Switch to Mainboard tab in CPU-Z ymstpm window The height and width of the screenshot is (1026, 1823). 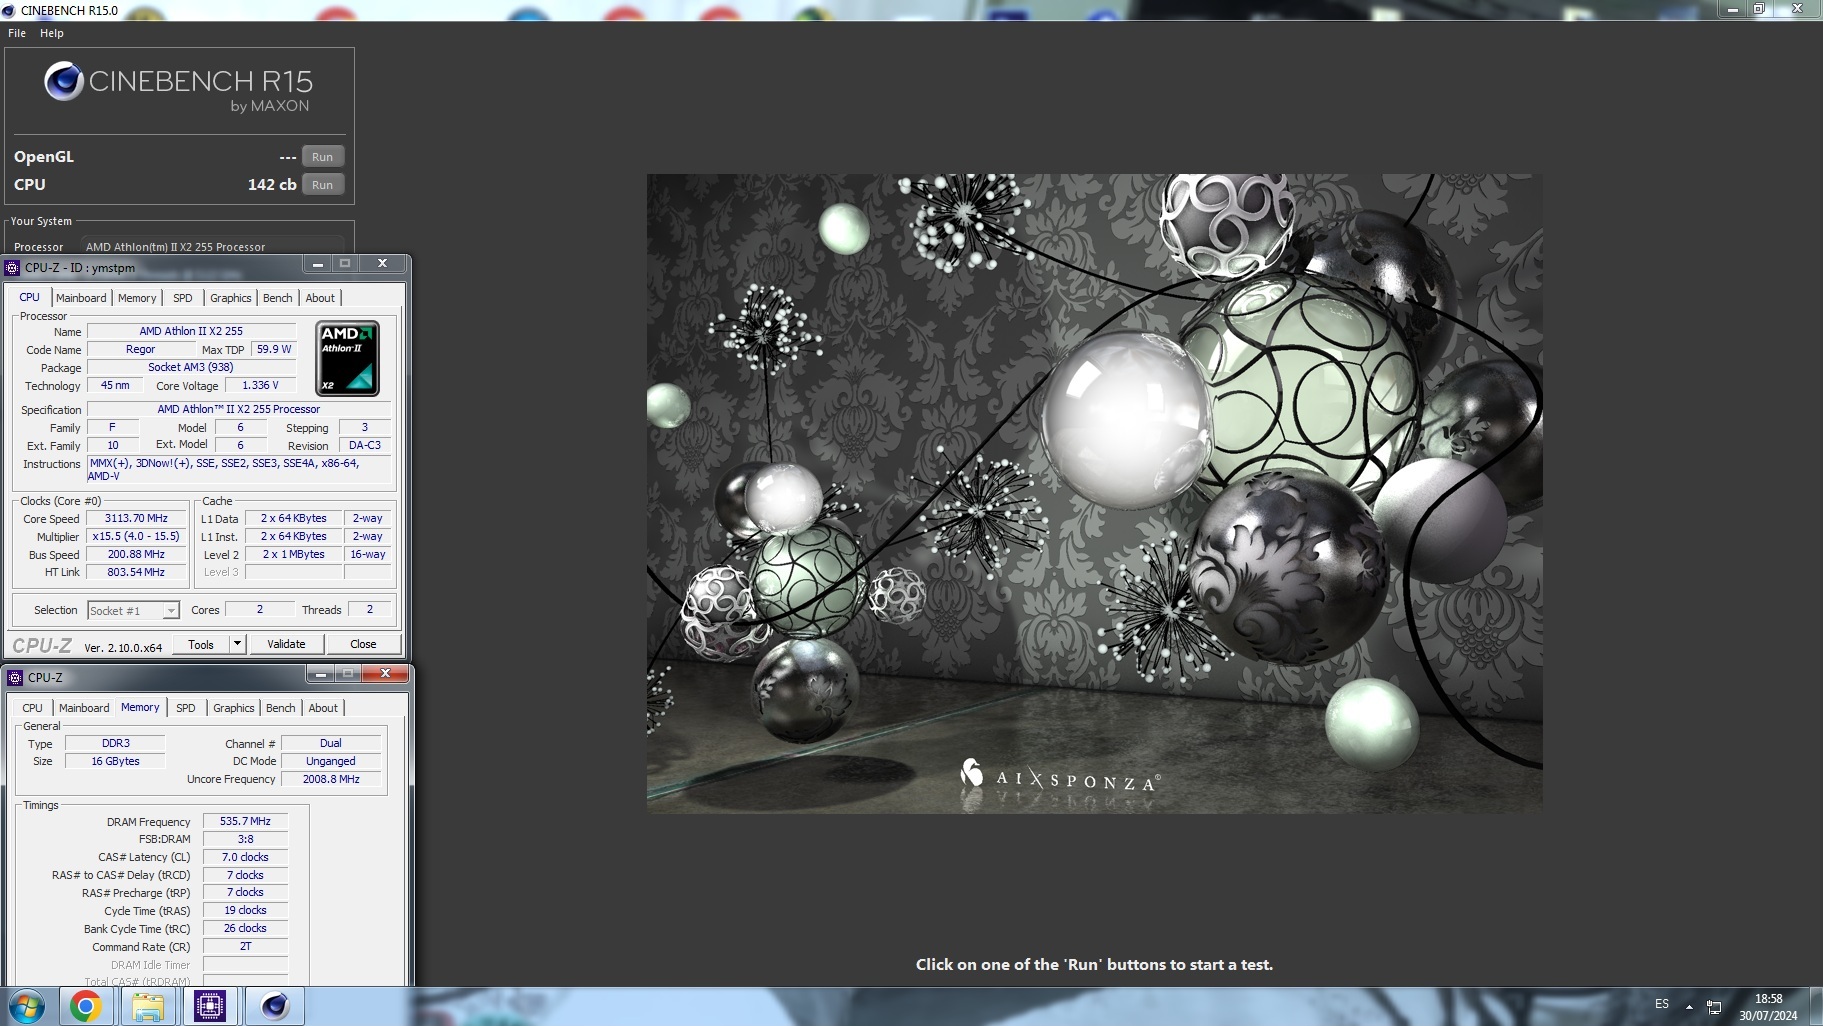[81, 298]
